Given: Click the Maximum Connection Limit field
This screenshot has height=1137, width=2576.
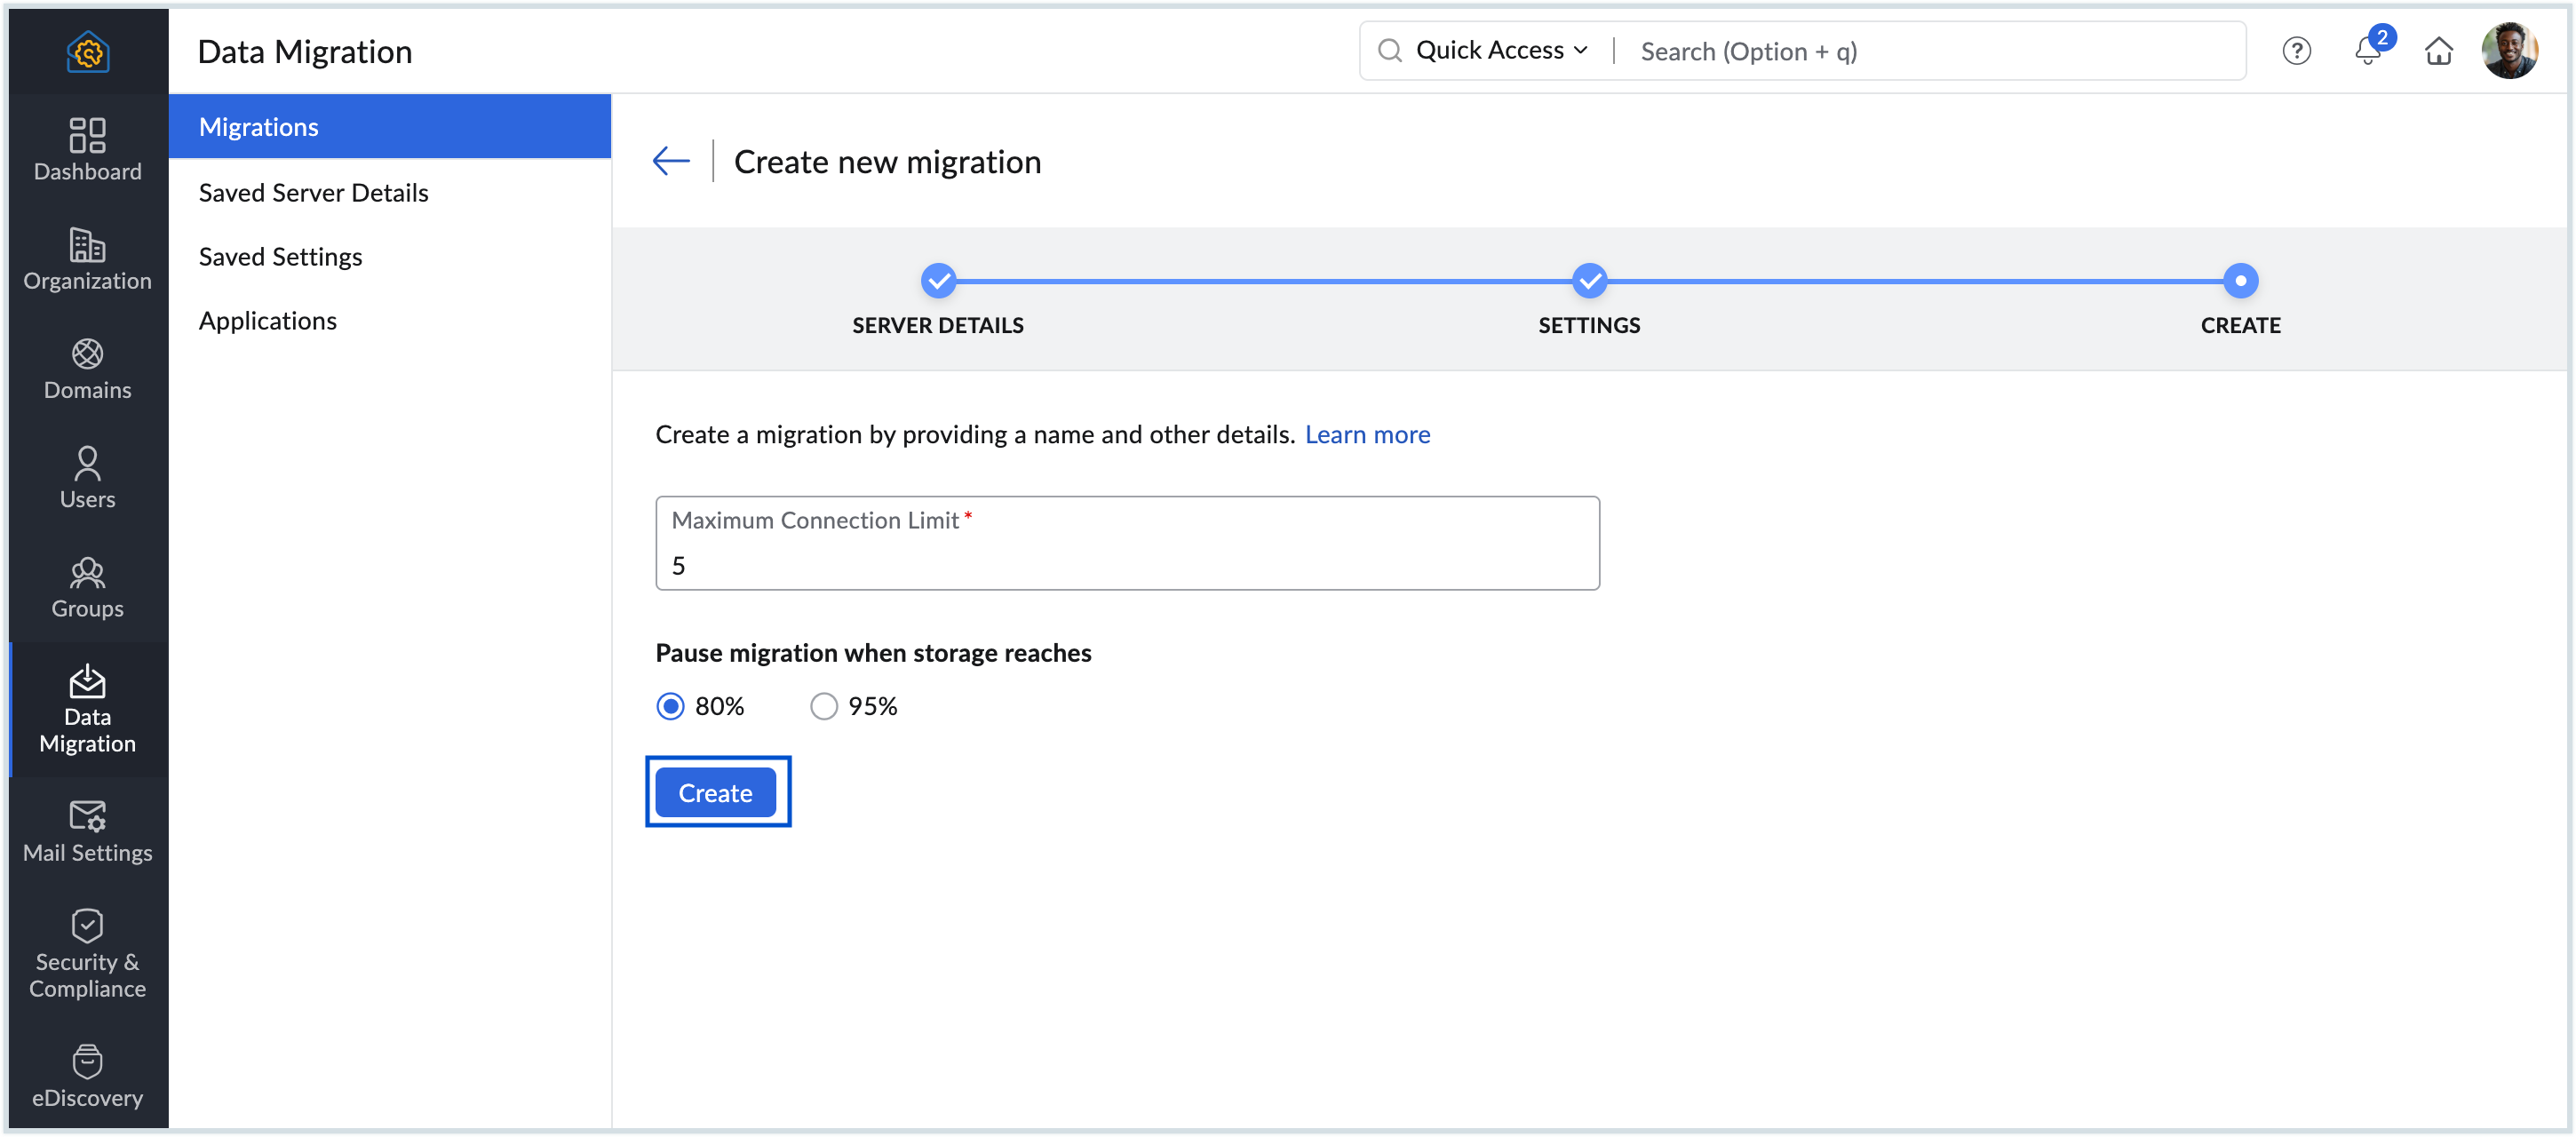Looking at the screenshot, I should point(1127,564).
